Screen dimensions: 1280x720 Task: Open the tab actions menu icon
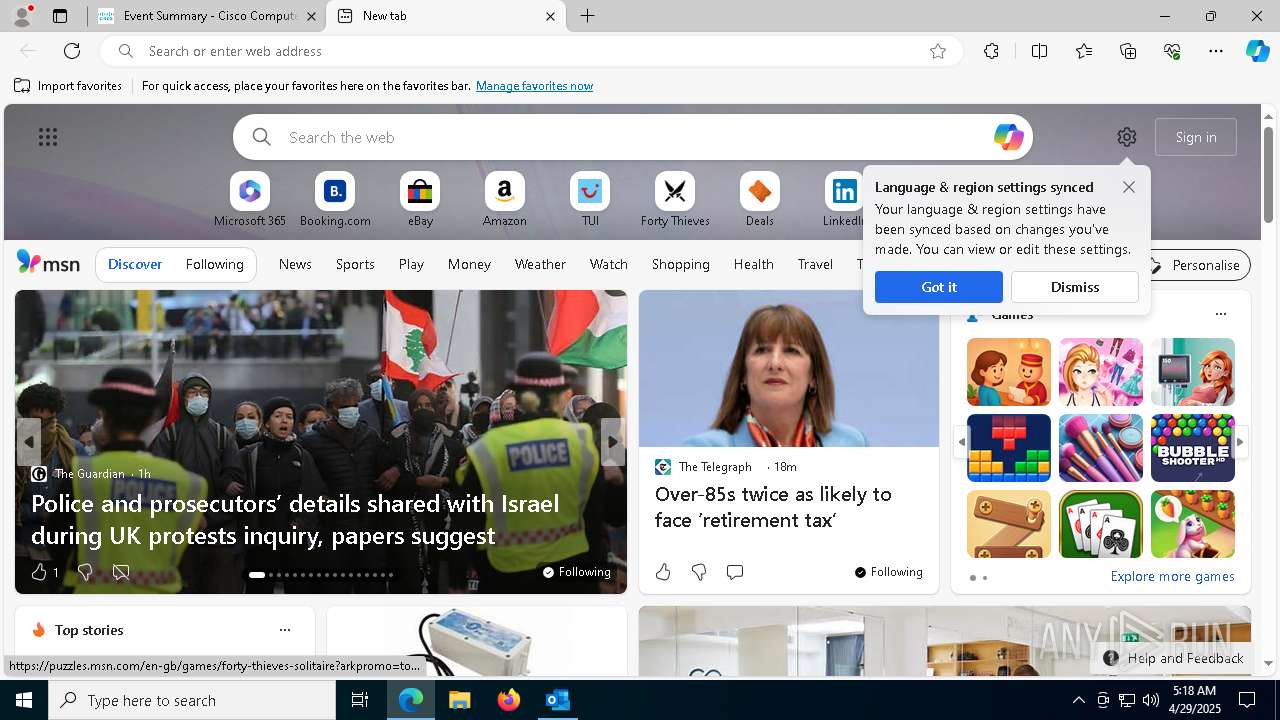(60, 16)
